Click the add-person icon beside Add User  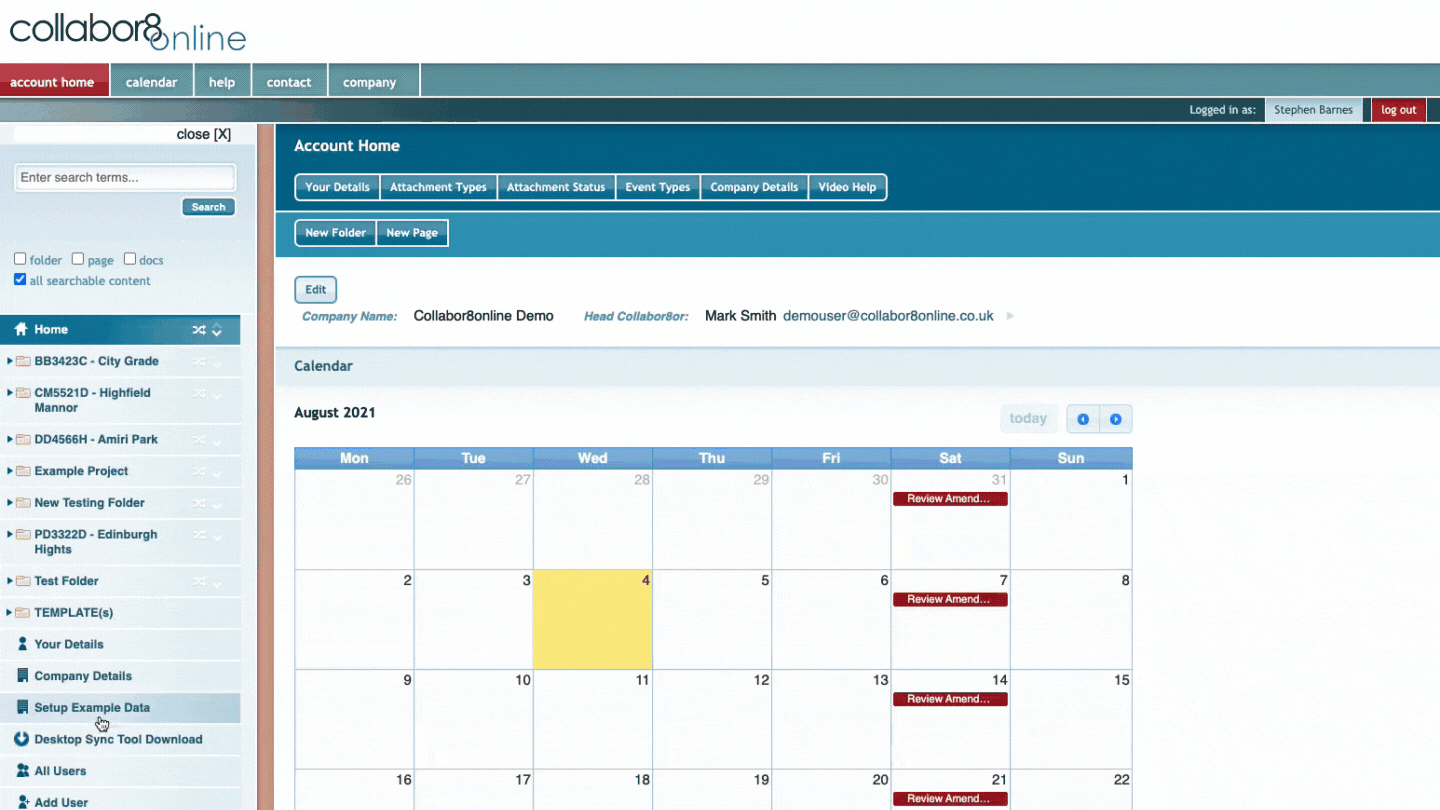(x=23, y=802)
